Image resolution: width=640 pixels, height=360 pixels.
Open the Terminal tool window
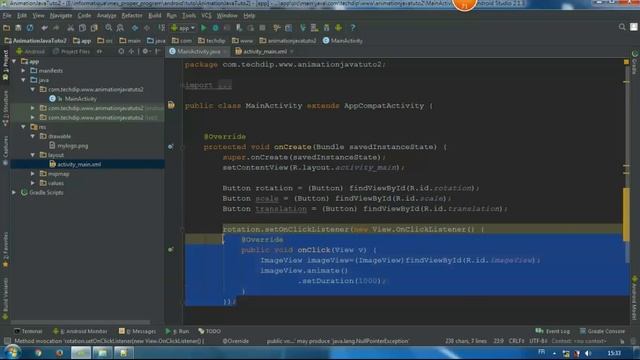click(28, 331)
